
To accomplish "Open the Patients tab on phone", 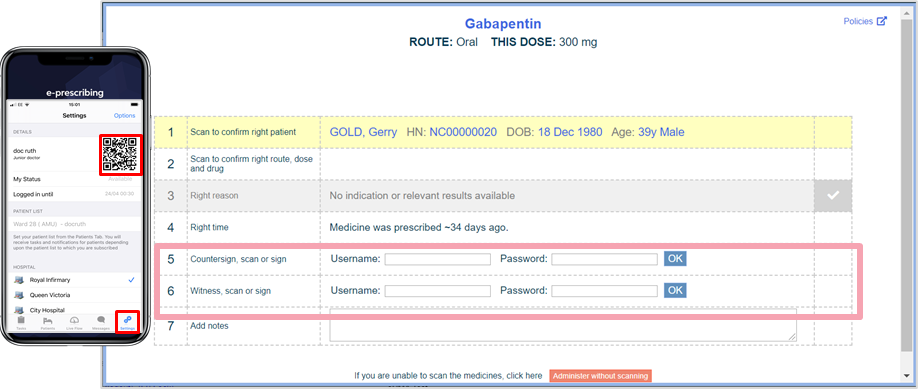I will click(48, 322).
